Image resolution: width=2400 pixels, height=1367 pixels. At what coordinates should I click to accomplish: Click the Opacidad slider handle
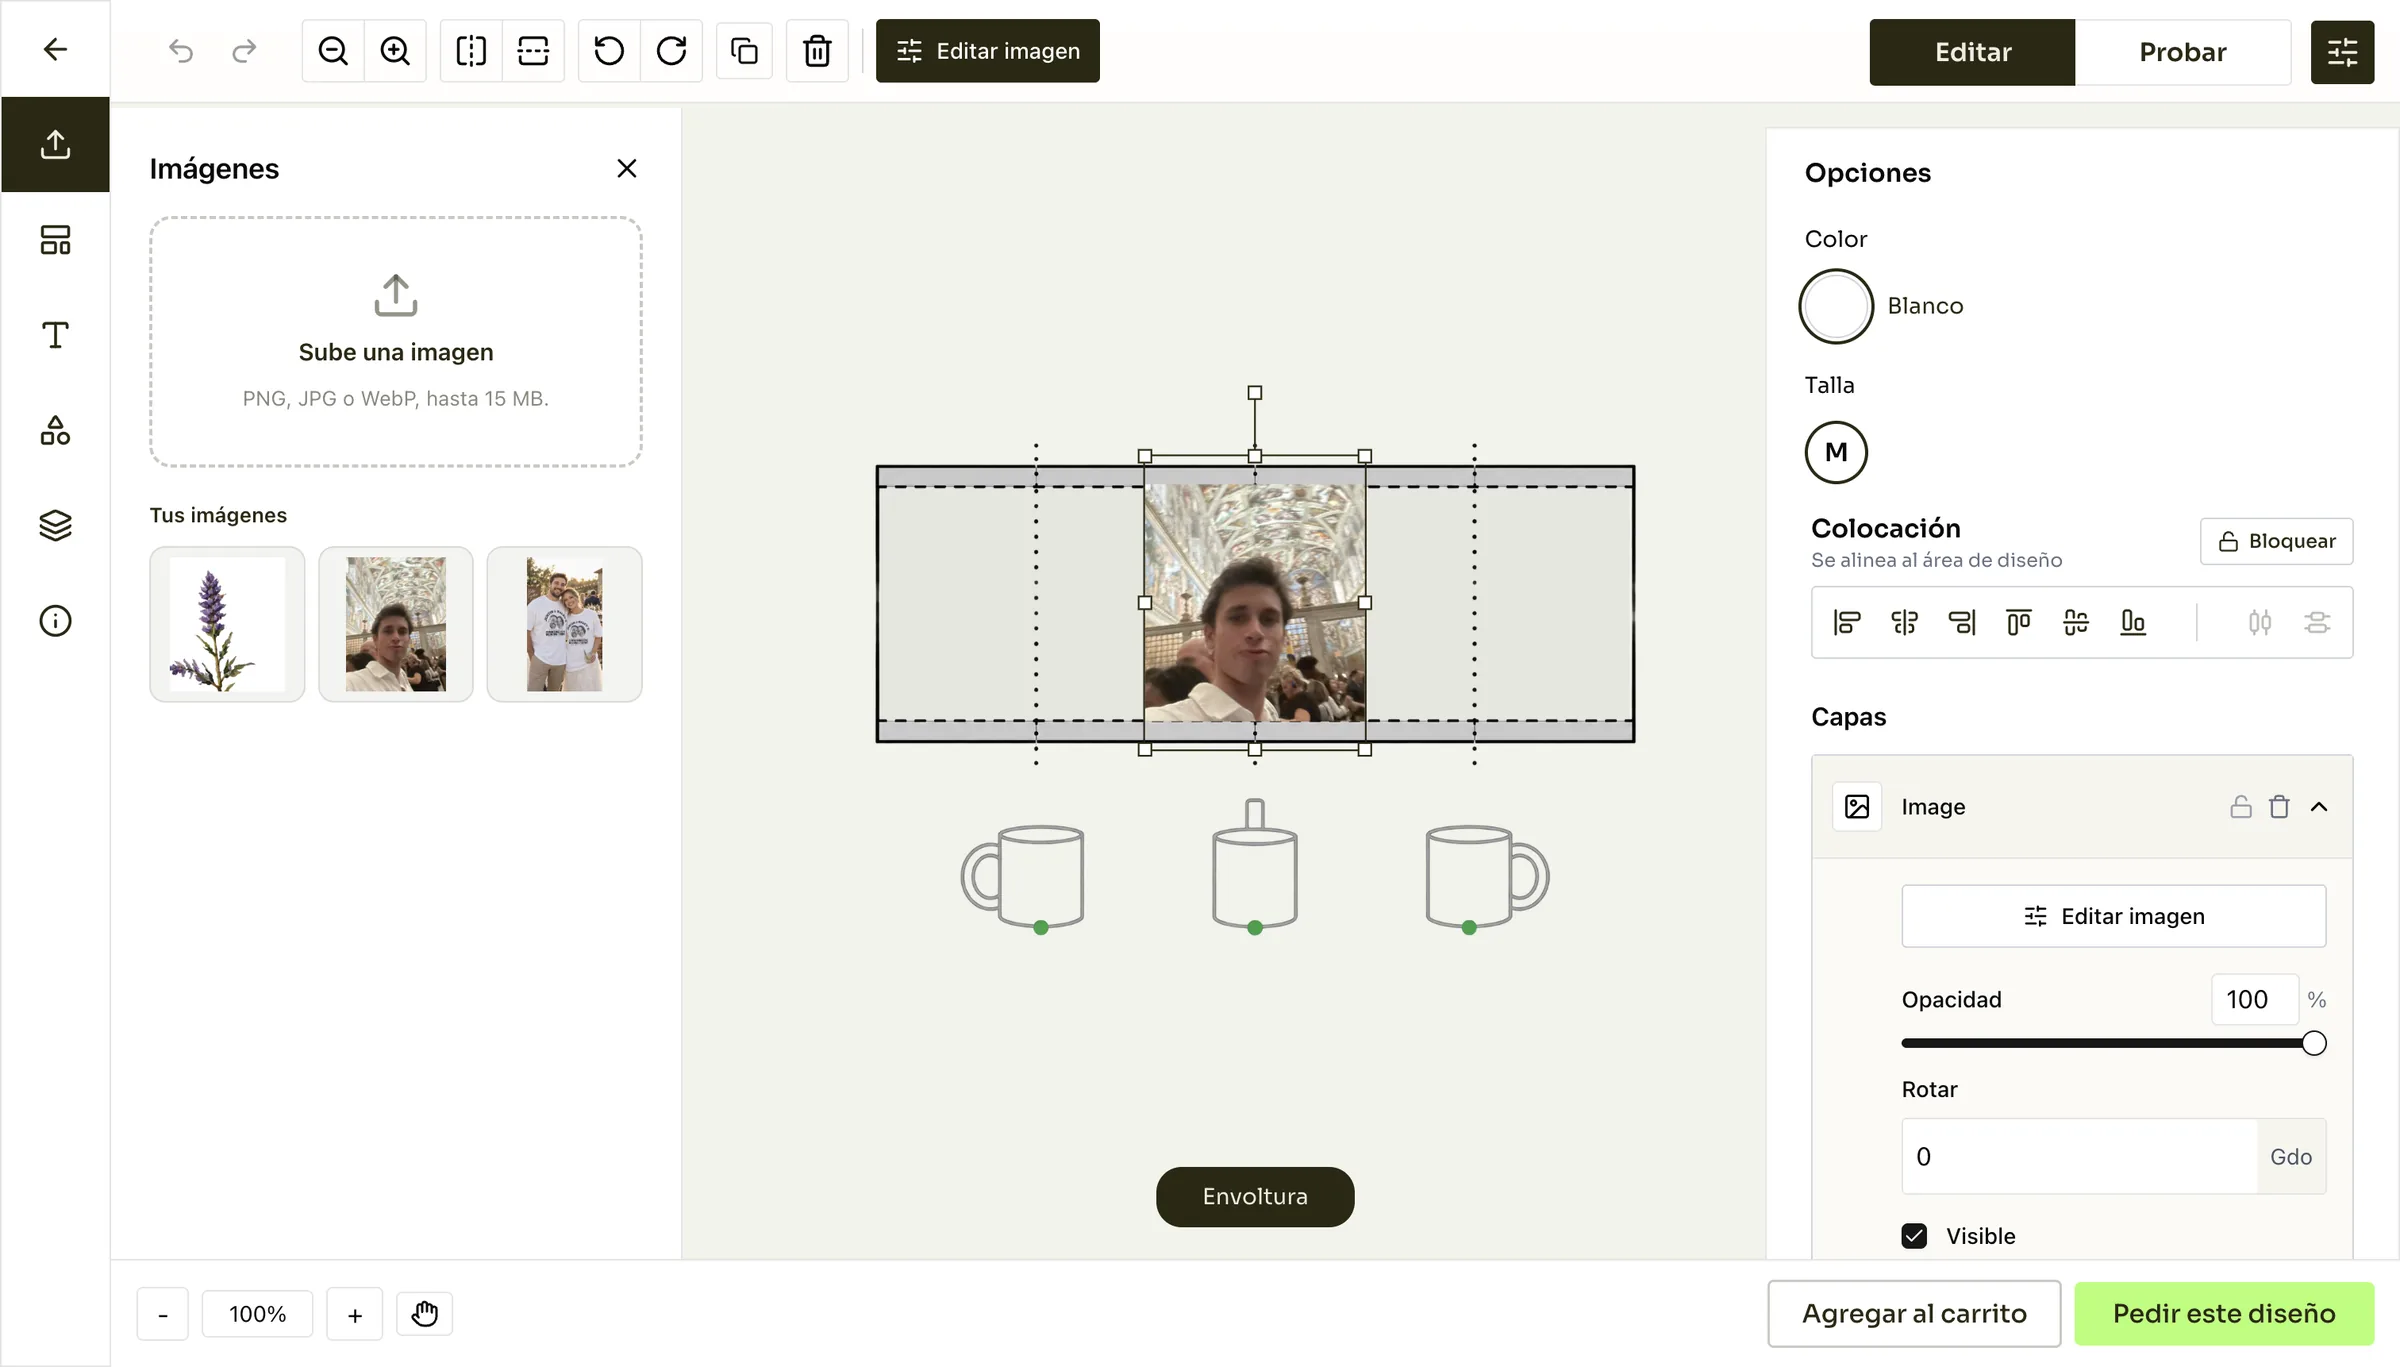pos(2314,1043)
